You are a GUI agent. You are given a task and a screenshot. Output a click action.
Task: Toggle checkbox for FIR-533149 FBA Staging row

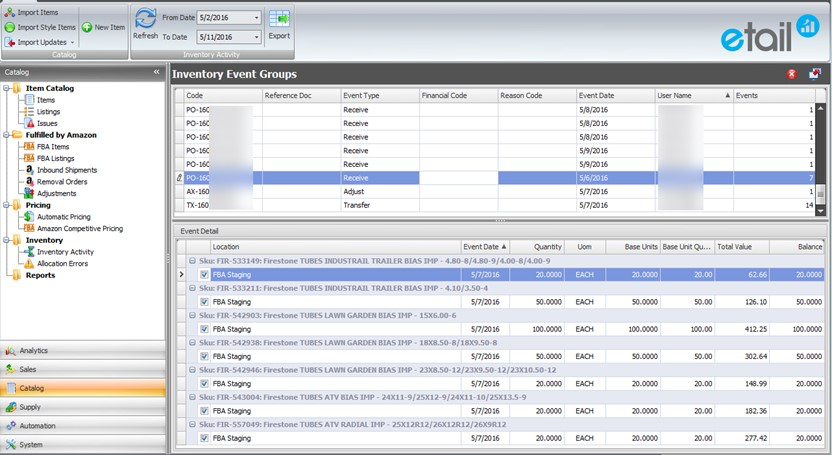204,275
